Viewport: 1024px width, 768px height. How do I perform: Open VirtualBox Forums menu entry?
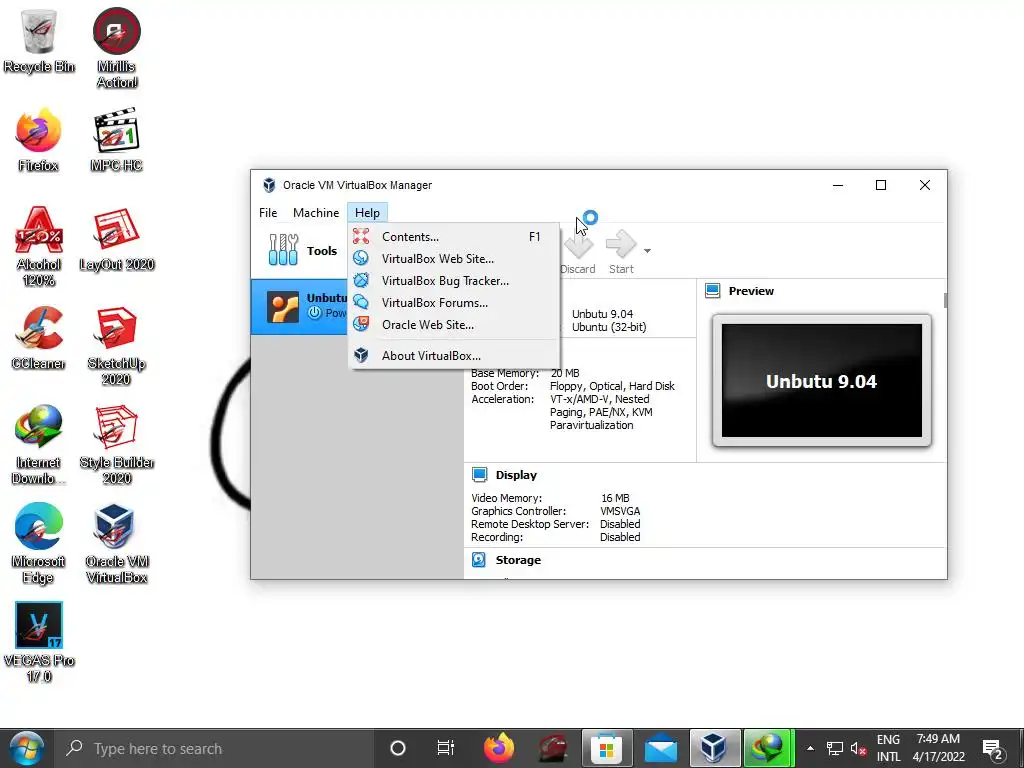(454, 302)
